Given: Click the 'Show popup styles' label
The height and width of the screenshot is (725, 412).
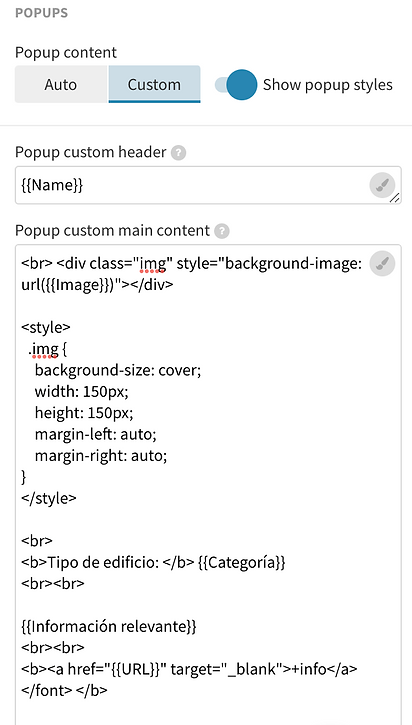Looking at the screenshot, I should [x=328, y=85].
